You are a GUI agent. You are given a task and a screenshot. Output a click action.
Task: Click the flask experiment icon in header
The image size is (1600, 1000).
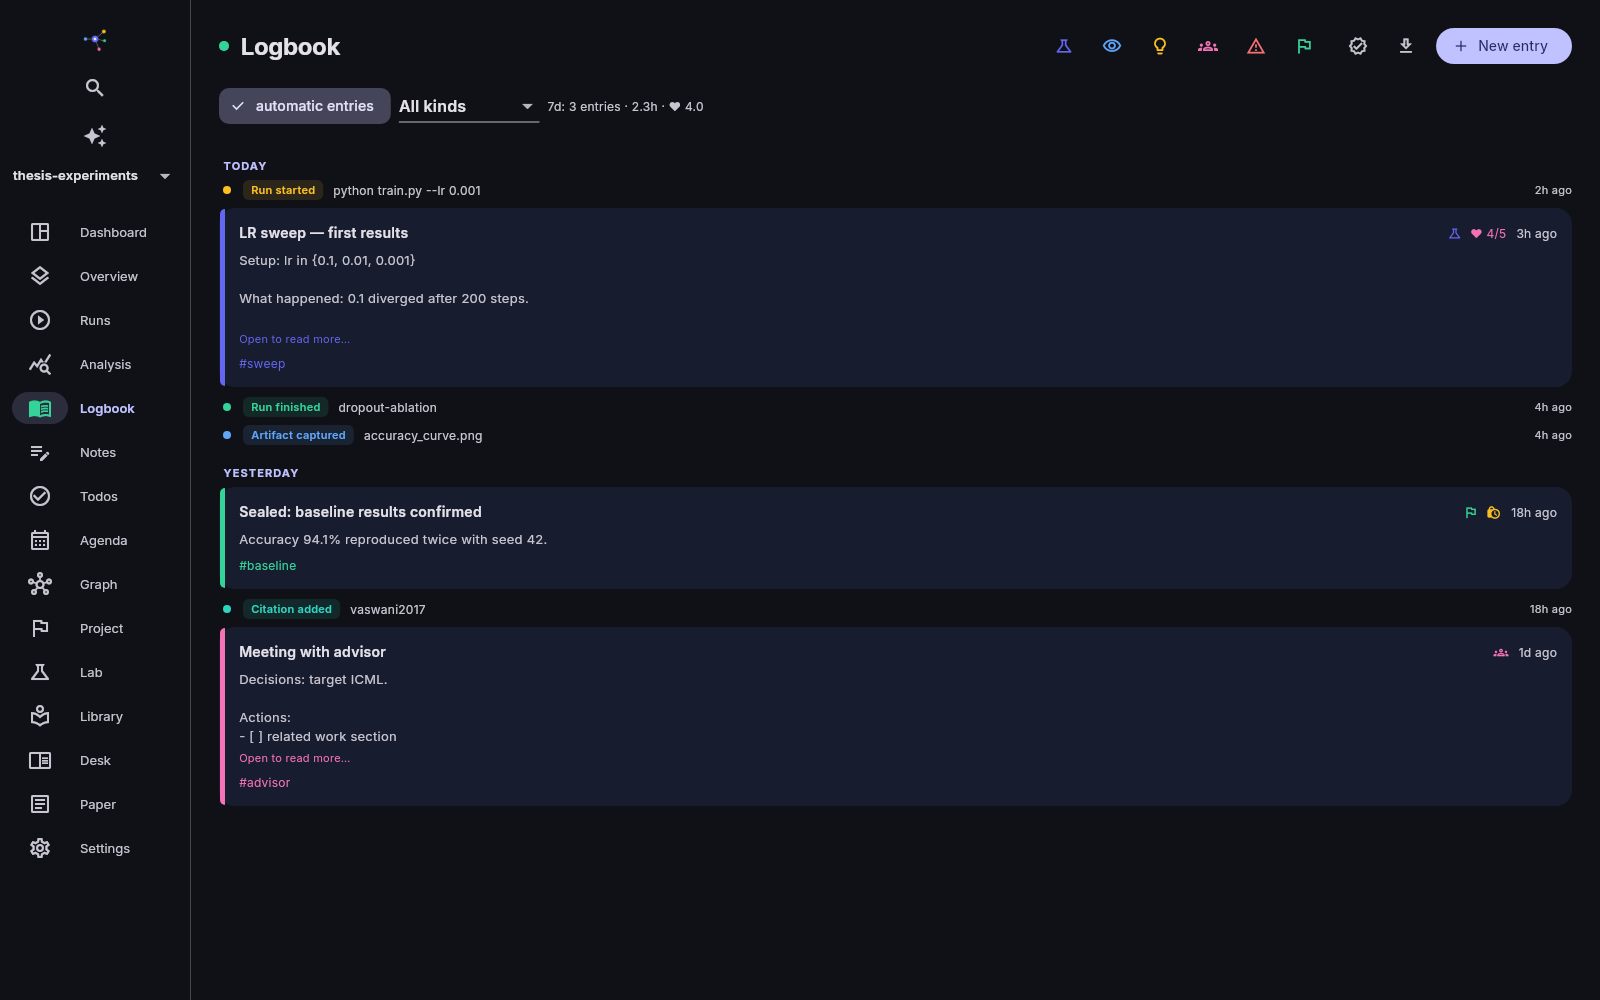[1064, 46]
